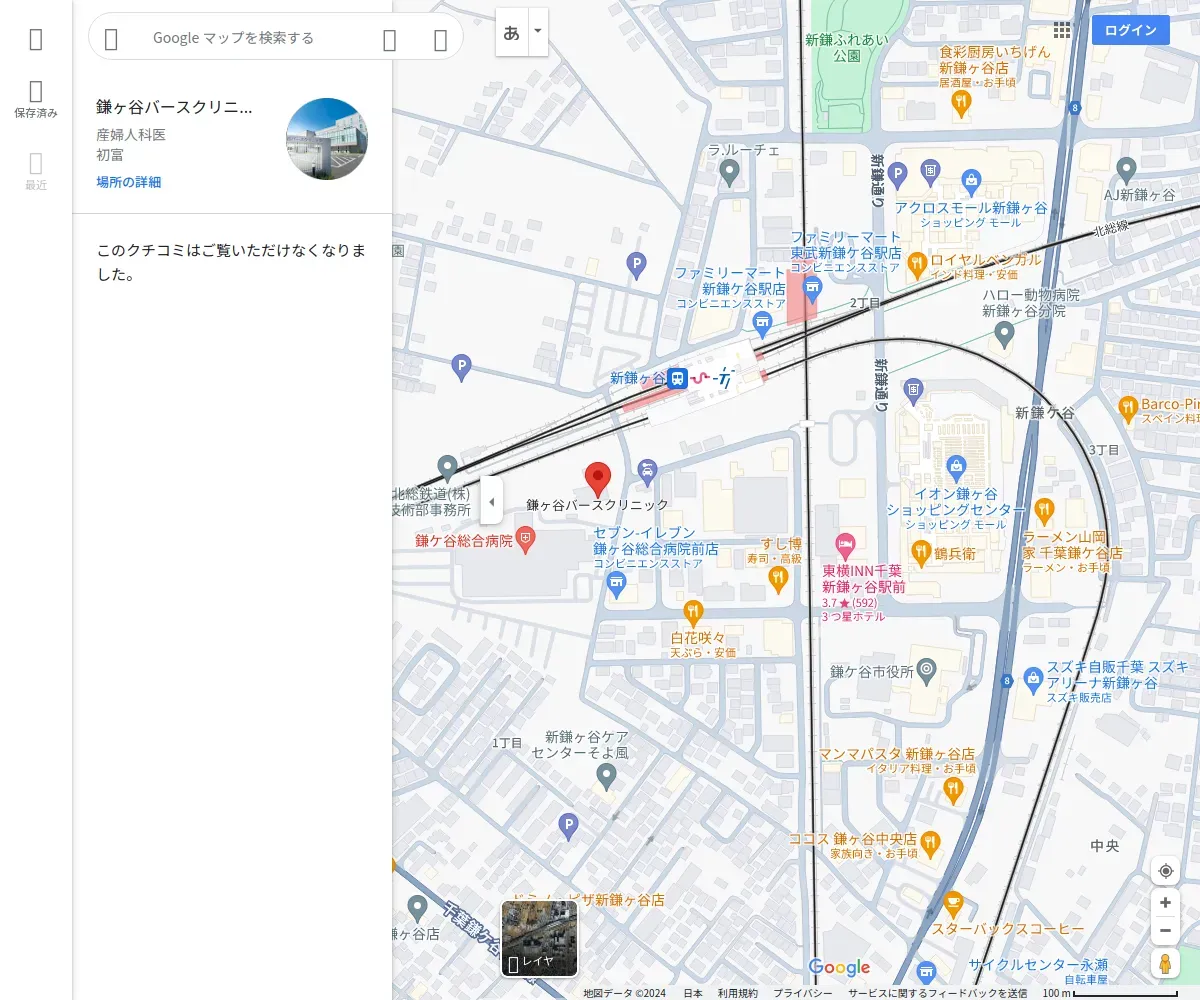Select the ラ.ルーチェ place marker
This screenshot has width=1200, height=1000.
click(x=730, y=173)
